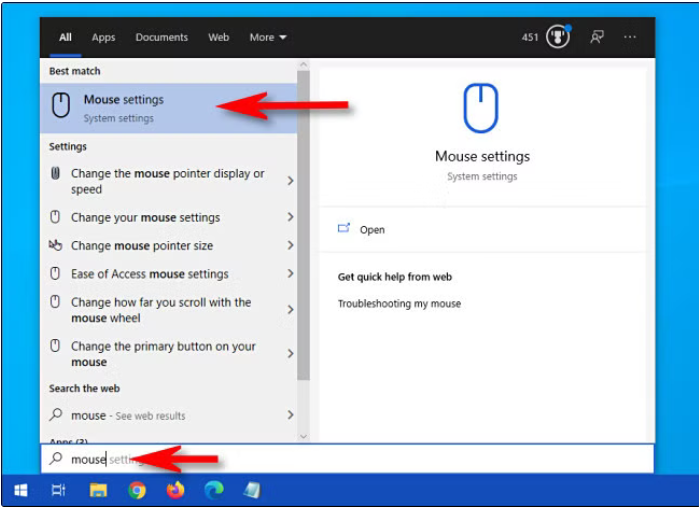Viewport: 699px width, 511px height.
Task: Click icon beside mouse pointer display or speed
Action: [x=55, y=173]
